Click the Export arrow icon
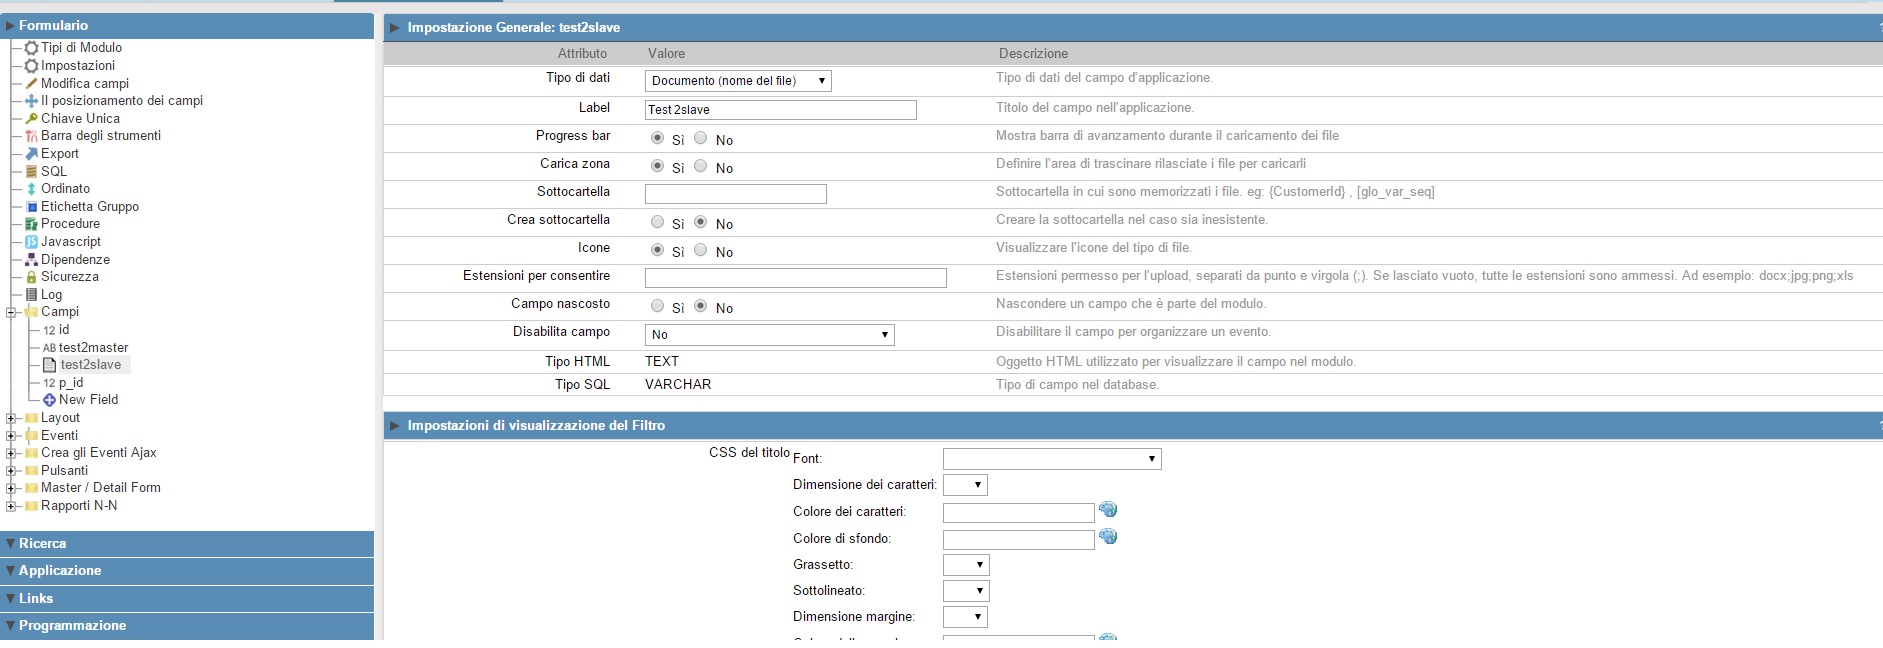The height and width of the screenshot is (648, 1883). point(31,154)
